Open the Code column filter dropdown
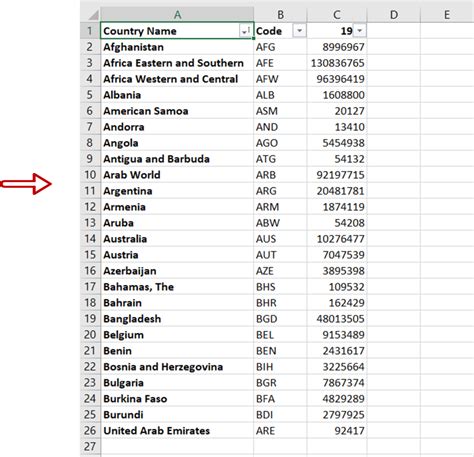 pos(299,31)
